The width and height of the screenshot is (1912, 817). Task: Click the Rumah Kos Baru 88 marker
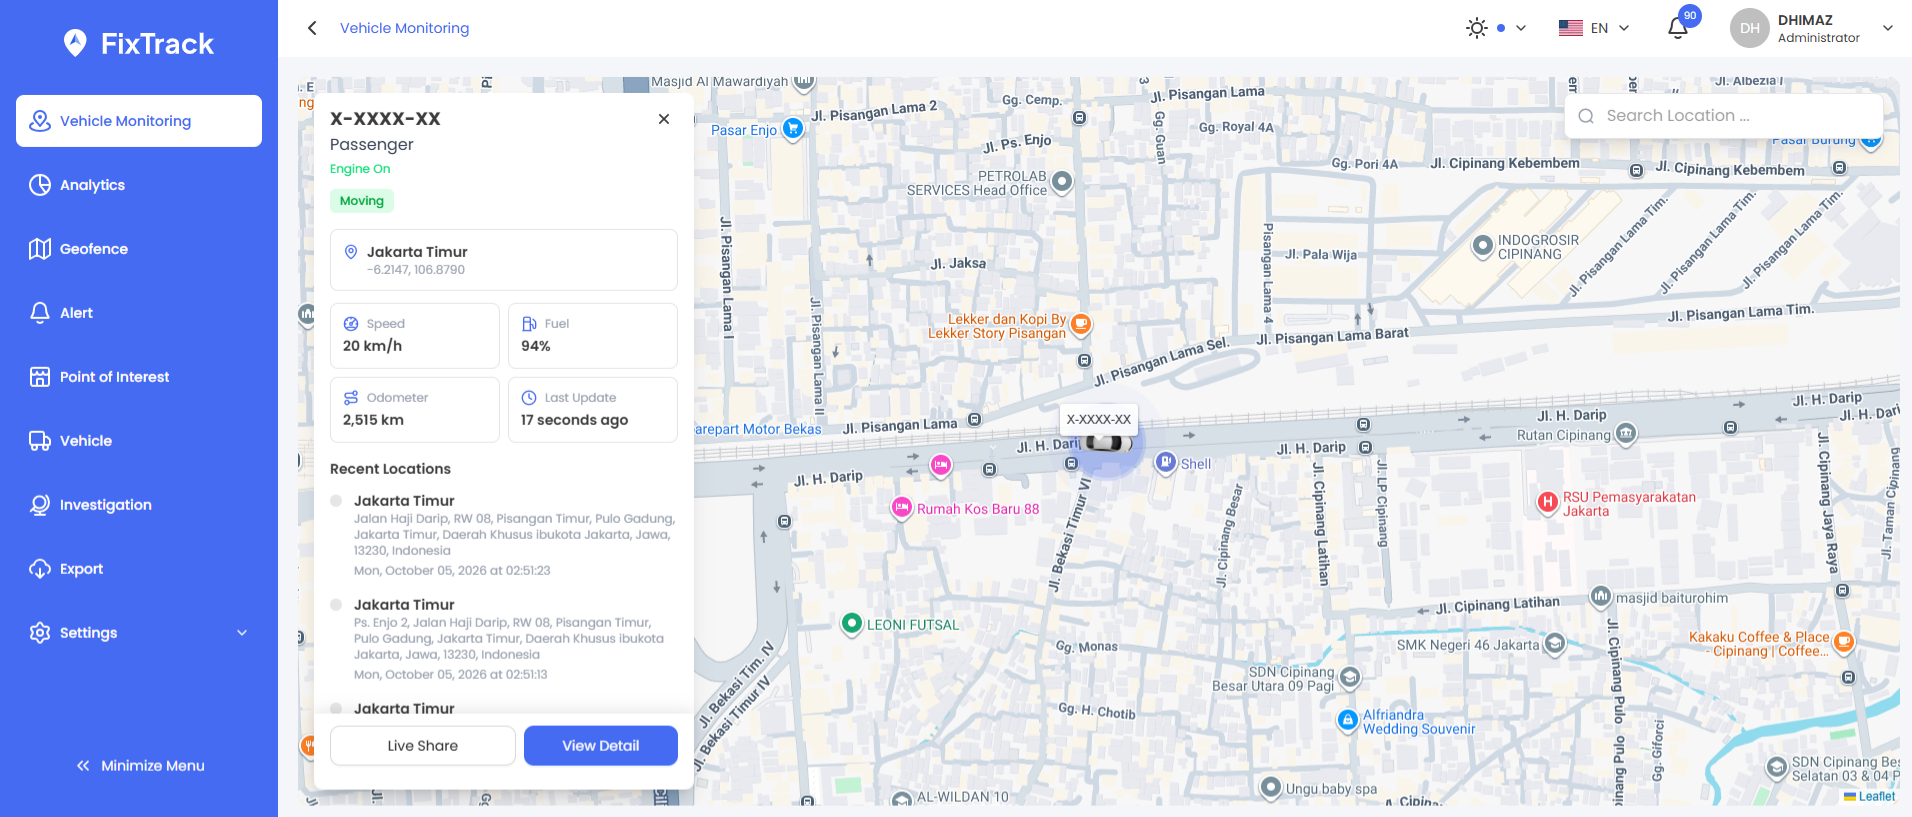tap(902, 508)
